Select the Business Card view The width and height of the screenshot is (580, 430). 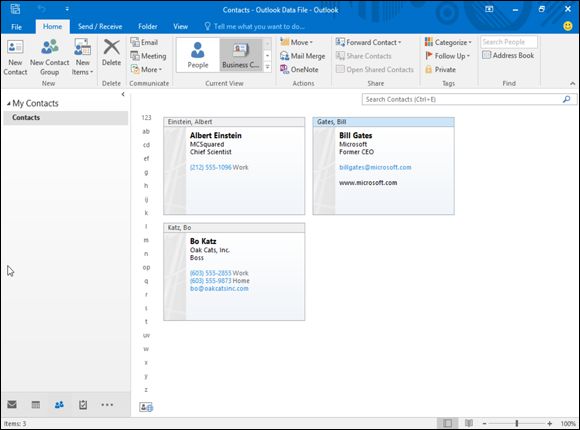(x=241, y=55)
